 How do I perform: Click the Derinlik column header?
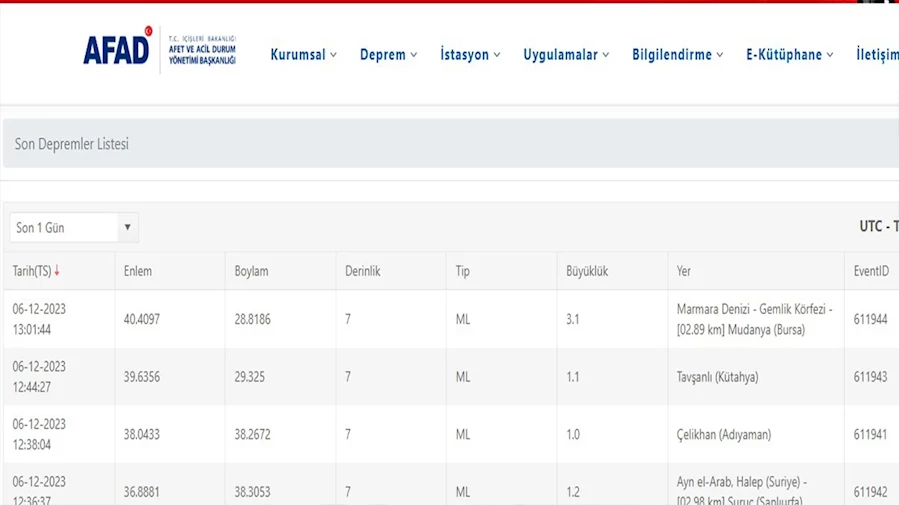[362, 271]
